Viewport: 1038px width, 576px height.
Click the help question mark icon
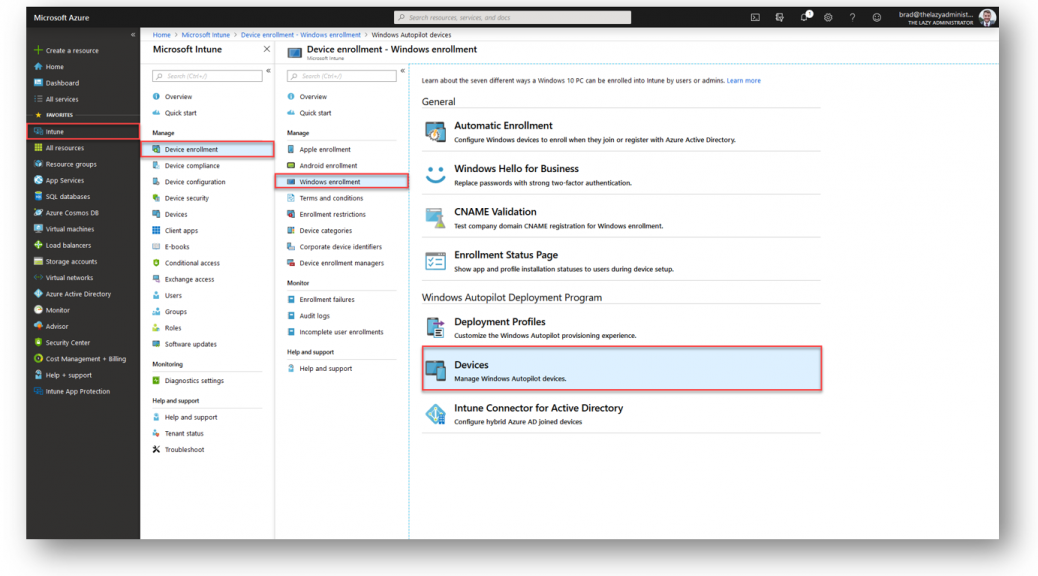pyautogui.click(x=853, y=18)
